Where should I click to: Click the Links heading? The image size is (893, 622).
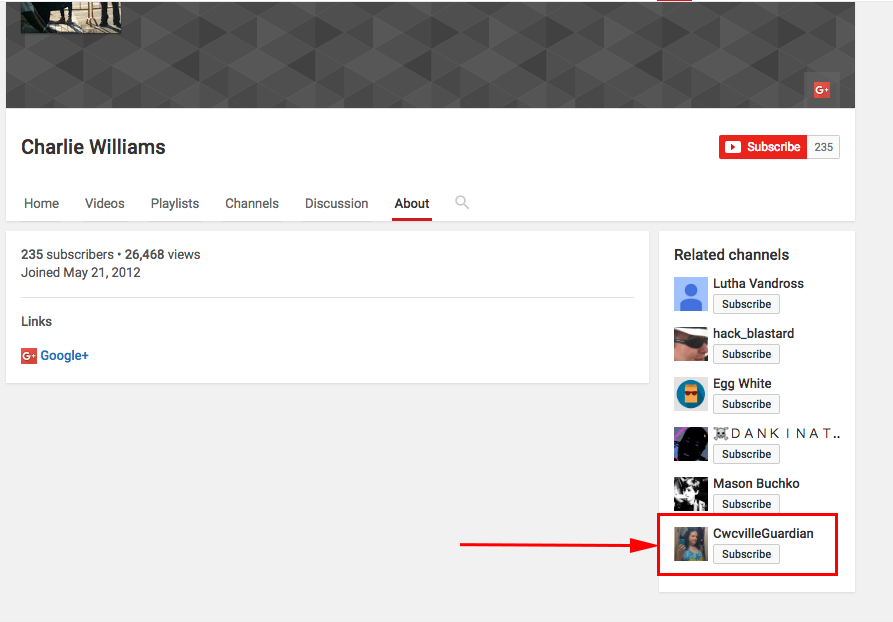coord(36,322)
